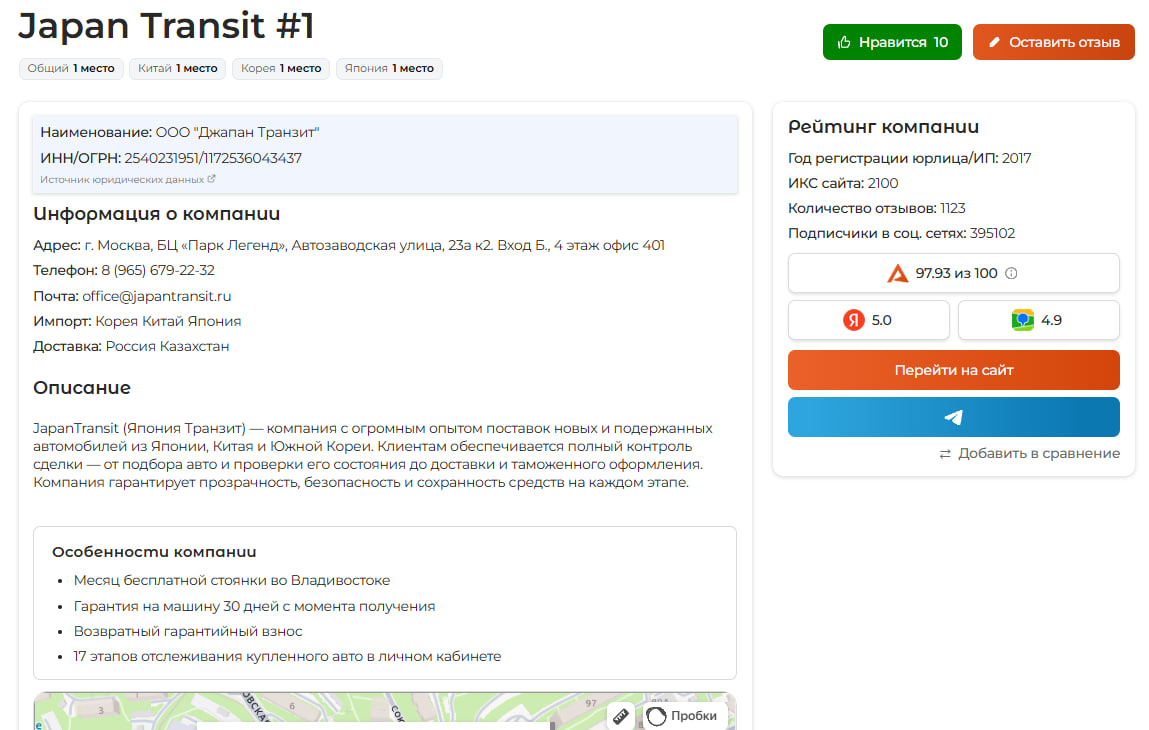1149x730 pixels.
Task: Click the address text containing Автозаводская улица
Action: 374,246
